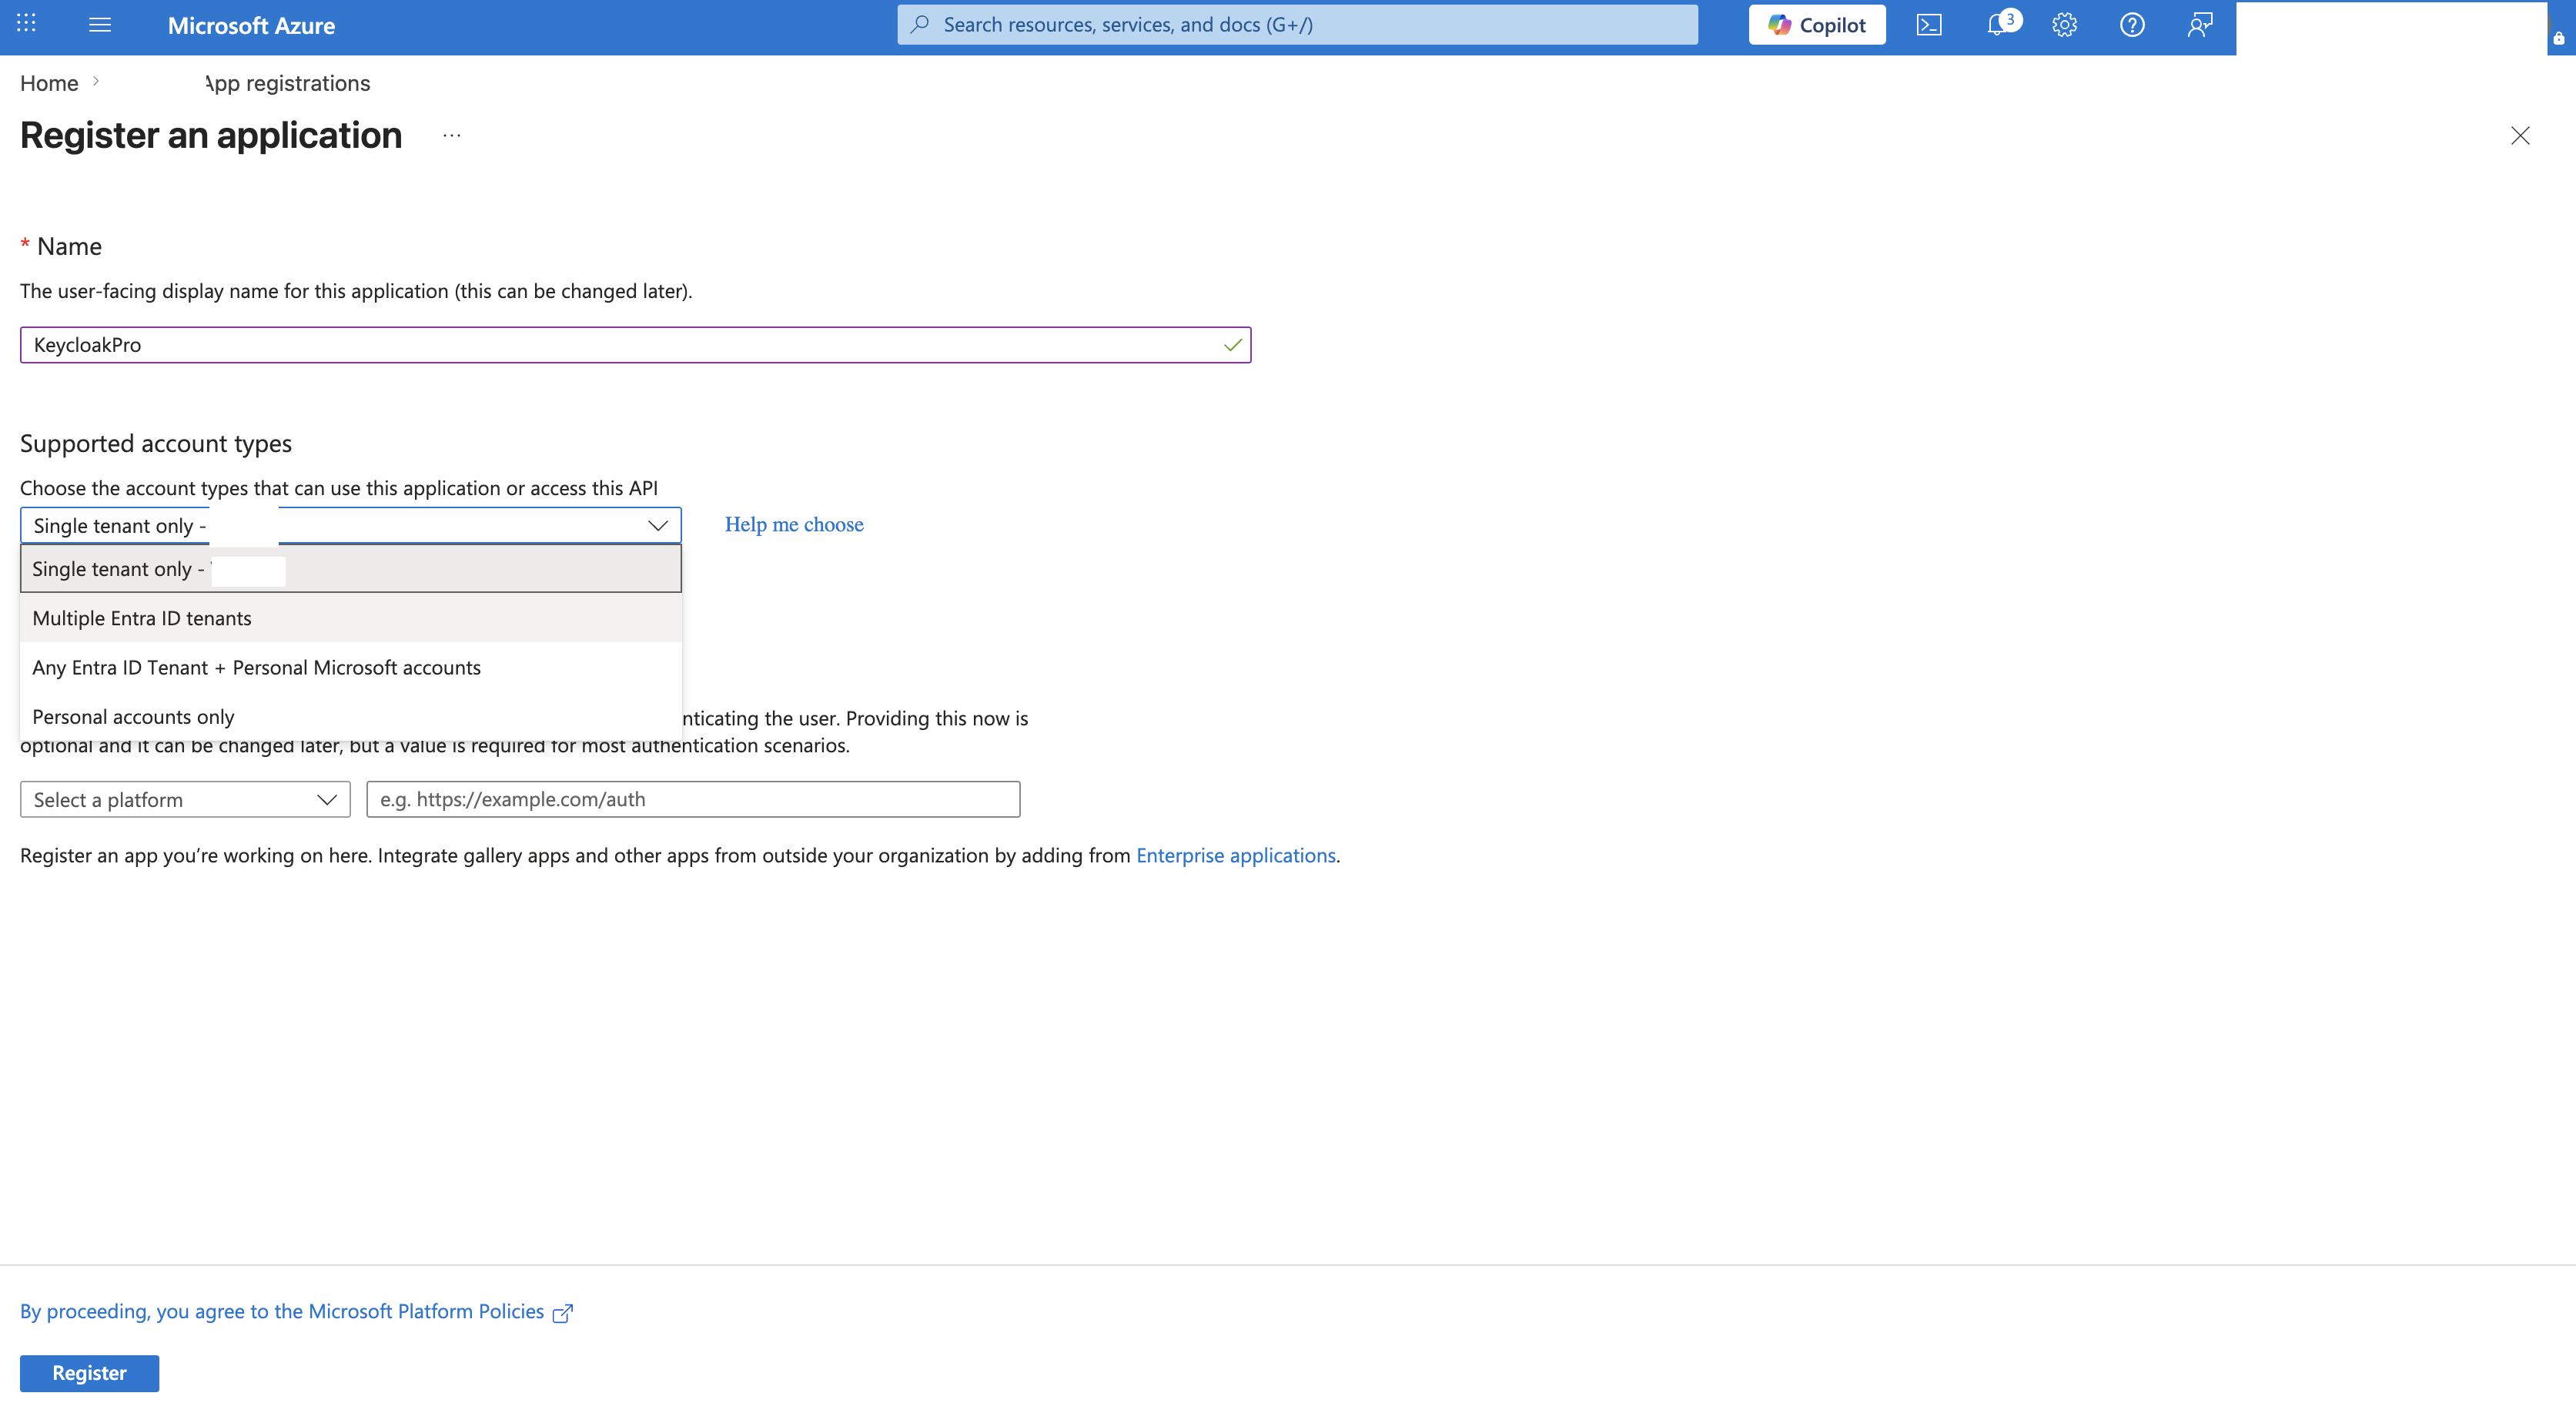
Task: Open the notifications bell
Action: click(1997, 25)
